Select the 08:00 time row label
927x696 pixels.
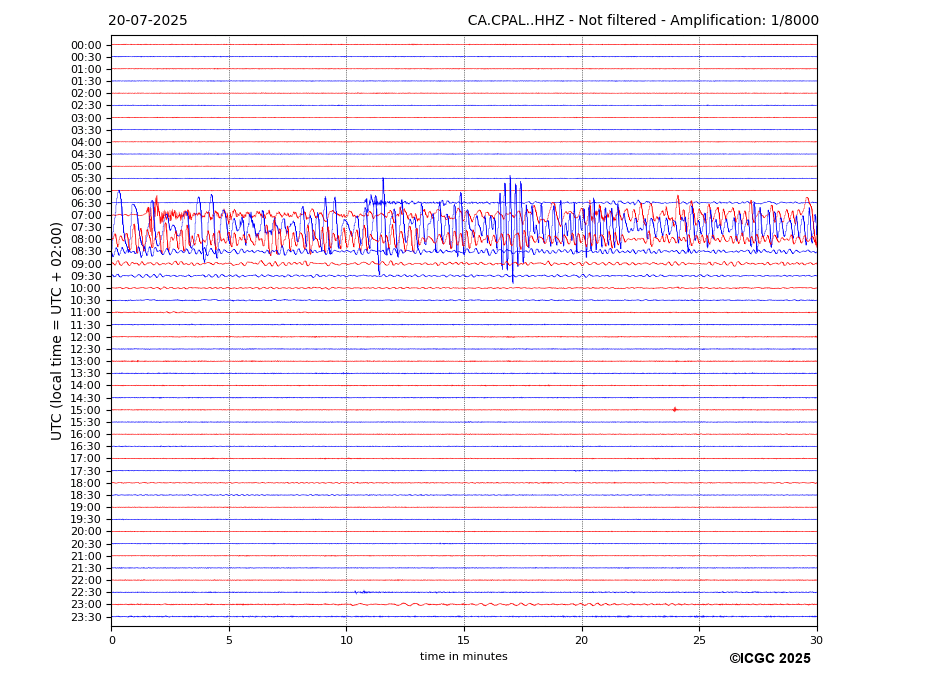coord(86,239)
